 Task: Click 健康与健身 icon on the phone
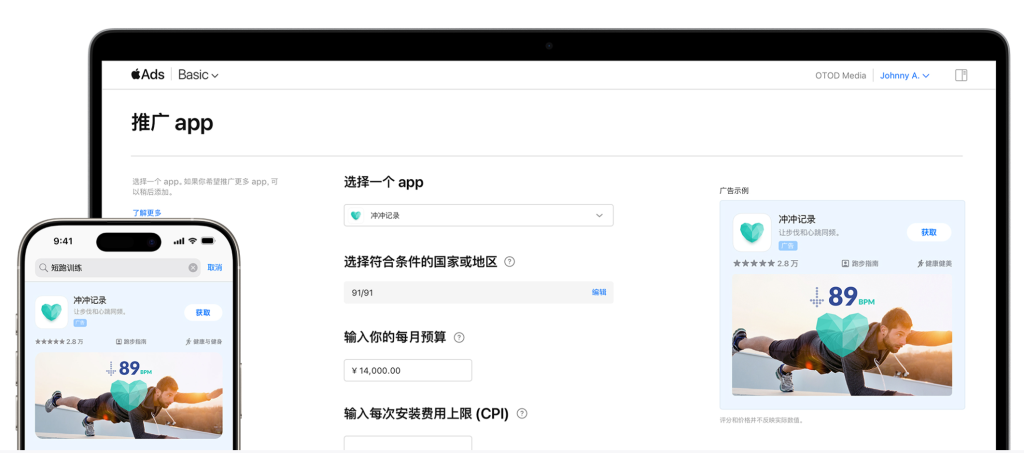(x=189, y=341)
